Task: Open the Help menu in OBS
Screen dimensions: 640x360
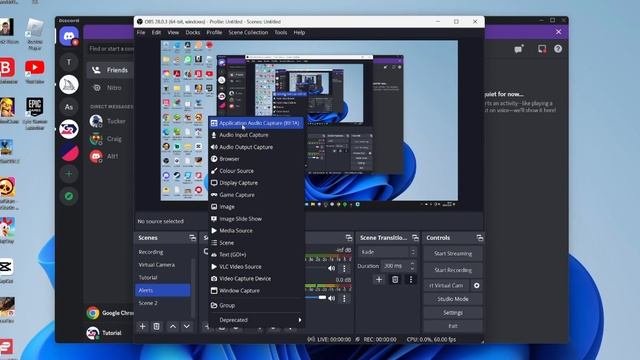Action: coord(299,32)
